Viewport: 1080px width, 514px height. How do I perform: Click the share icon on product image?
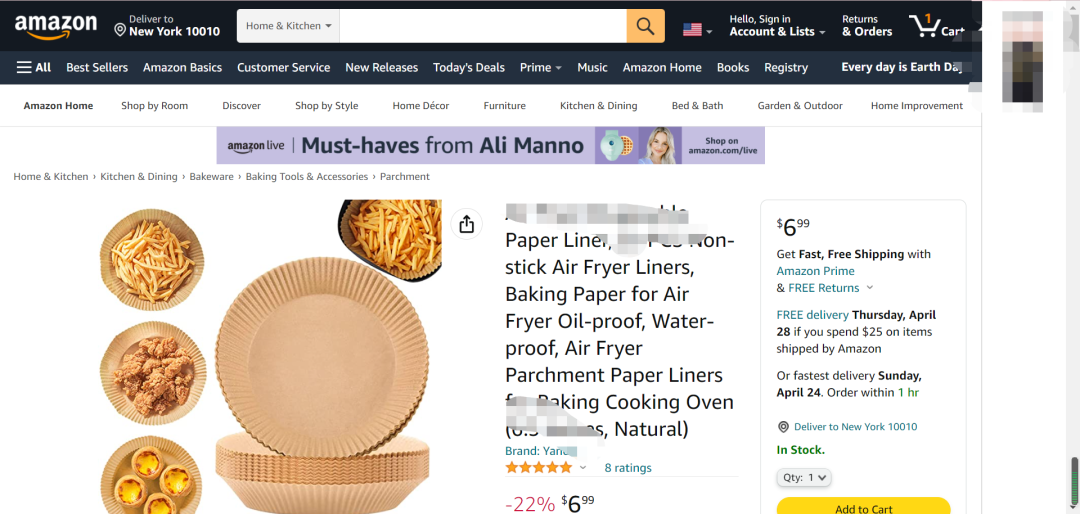466,224
